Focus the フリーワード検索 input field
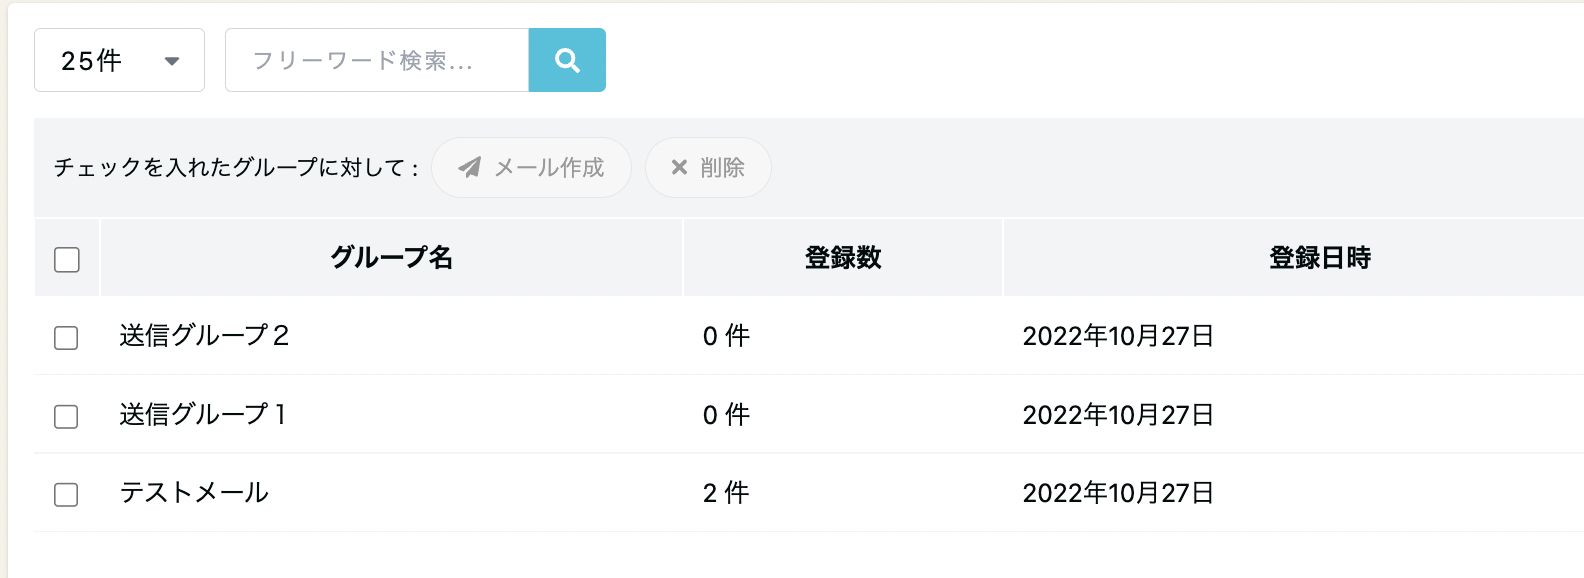Viewport: 1584px width, 578px height. click(377, 60)
